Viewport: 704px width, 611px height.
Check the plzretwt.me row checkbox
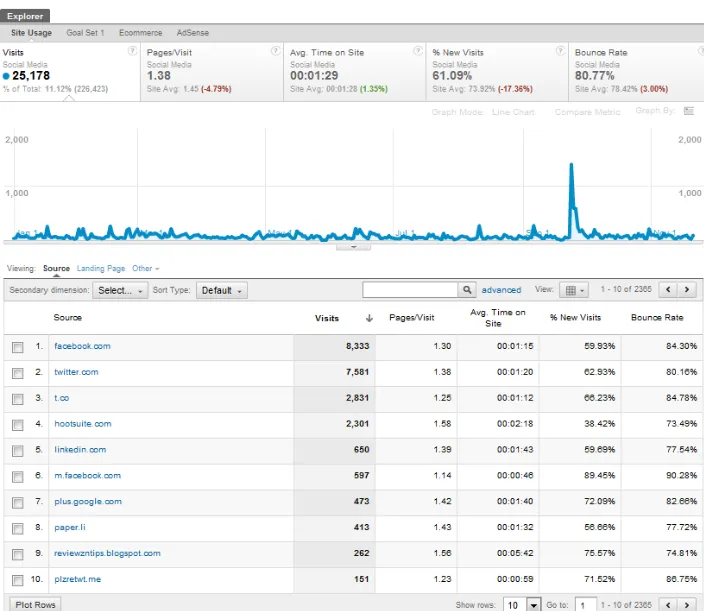pos(18,580)
